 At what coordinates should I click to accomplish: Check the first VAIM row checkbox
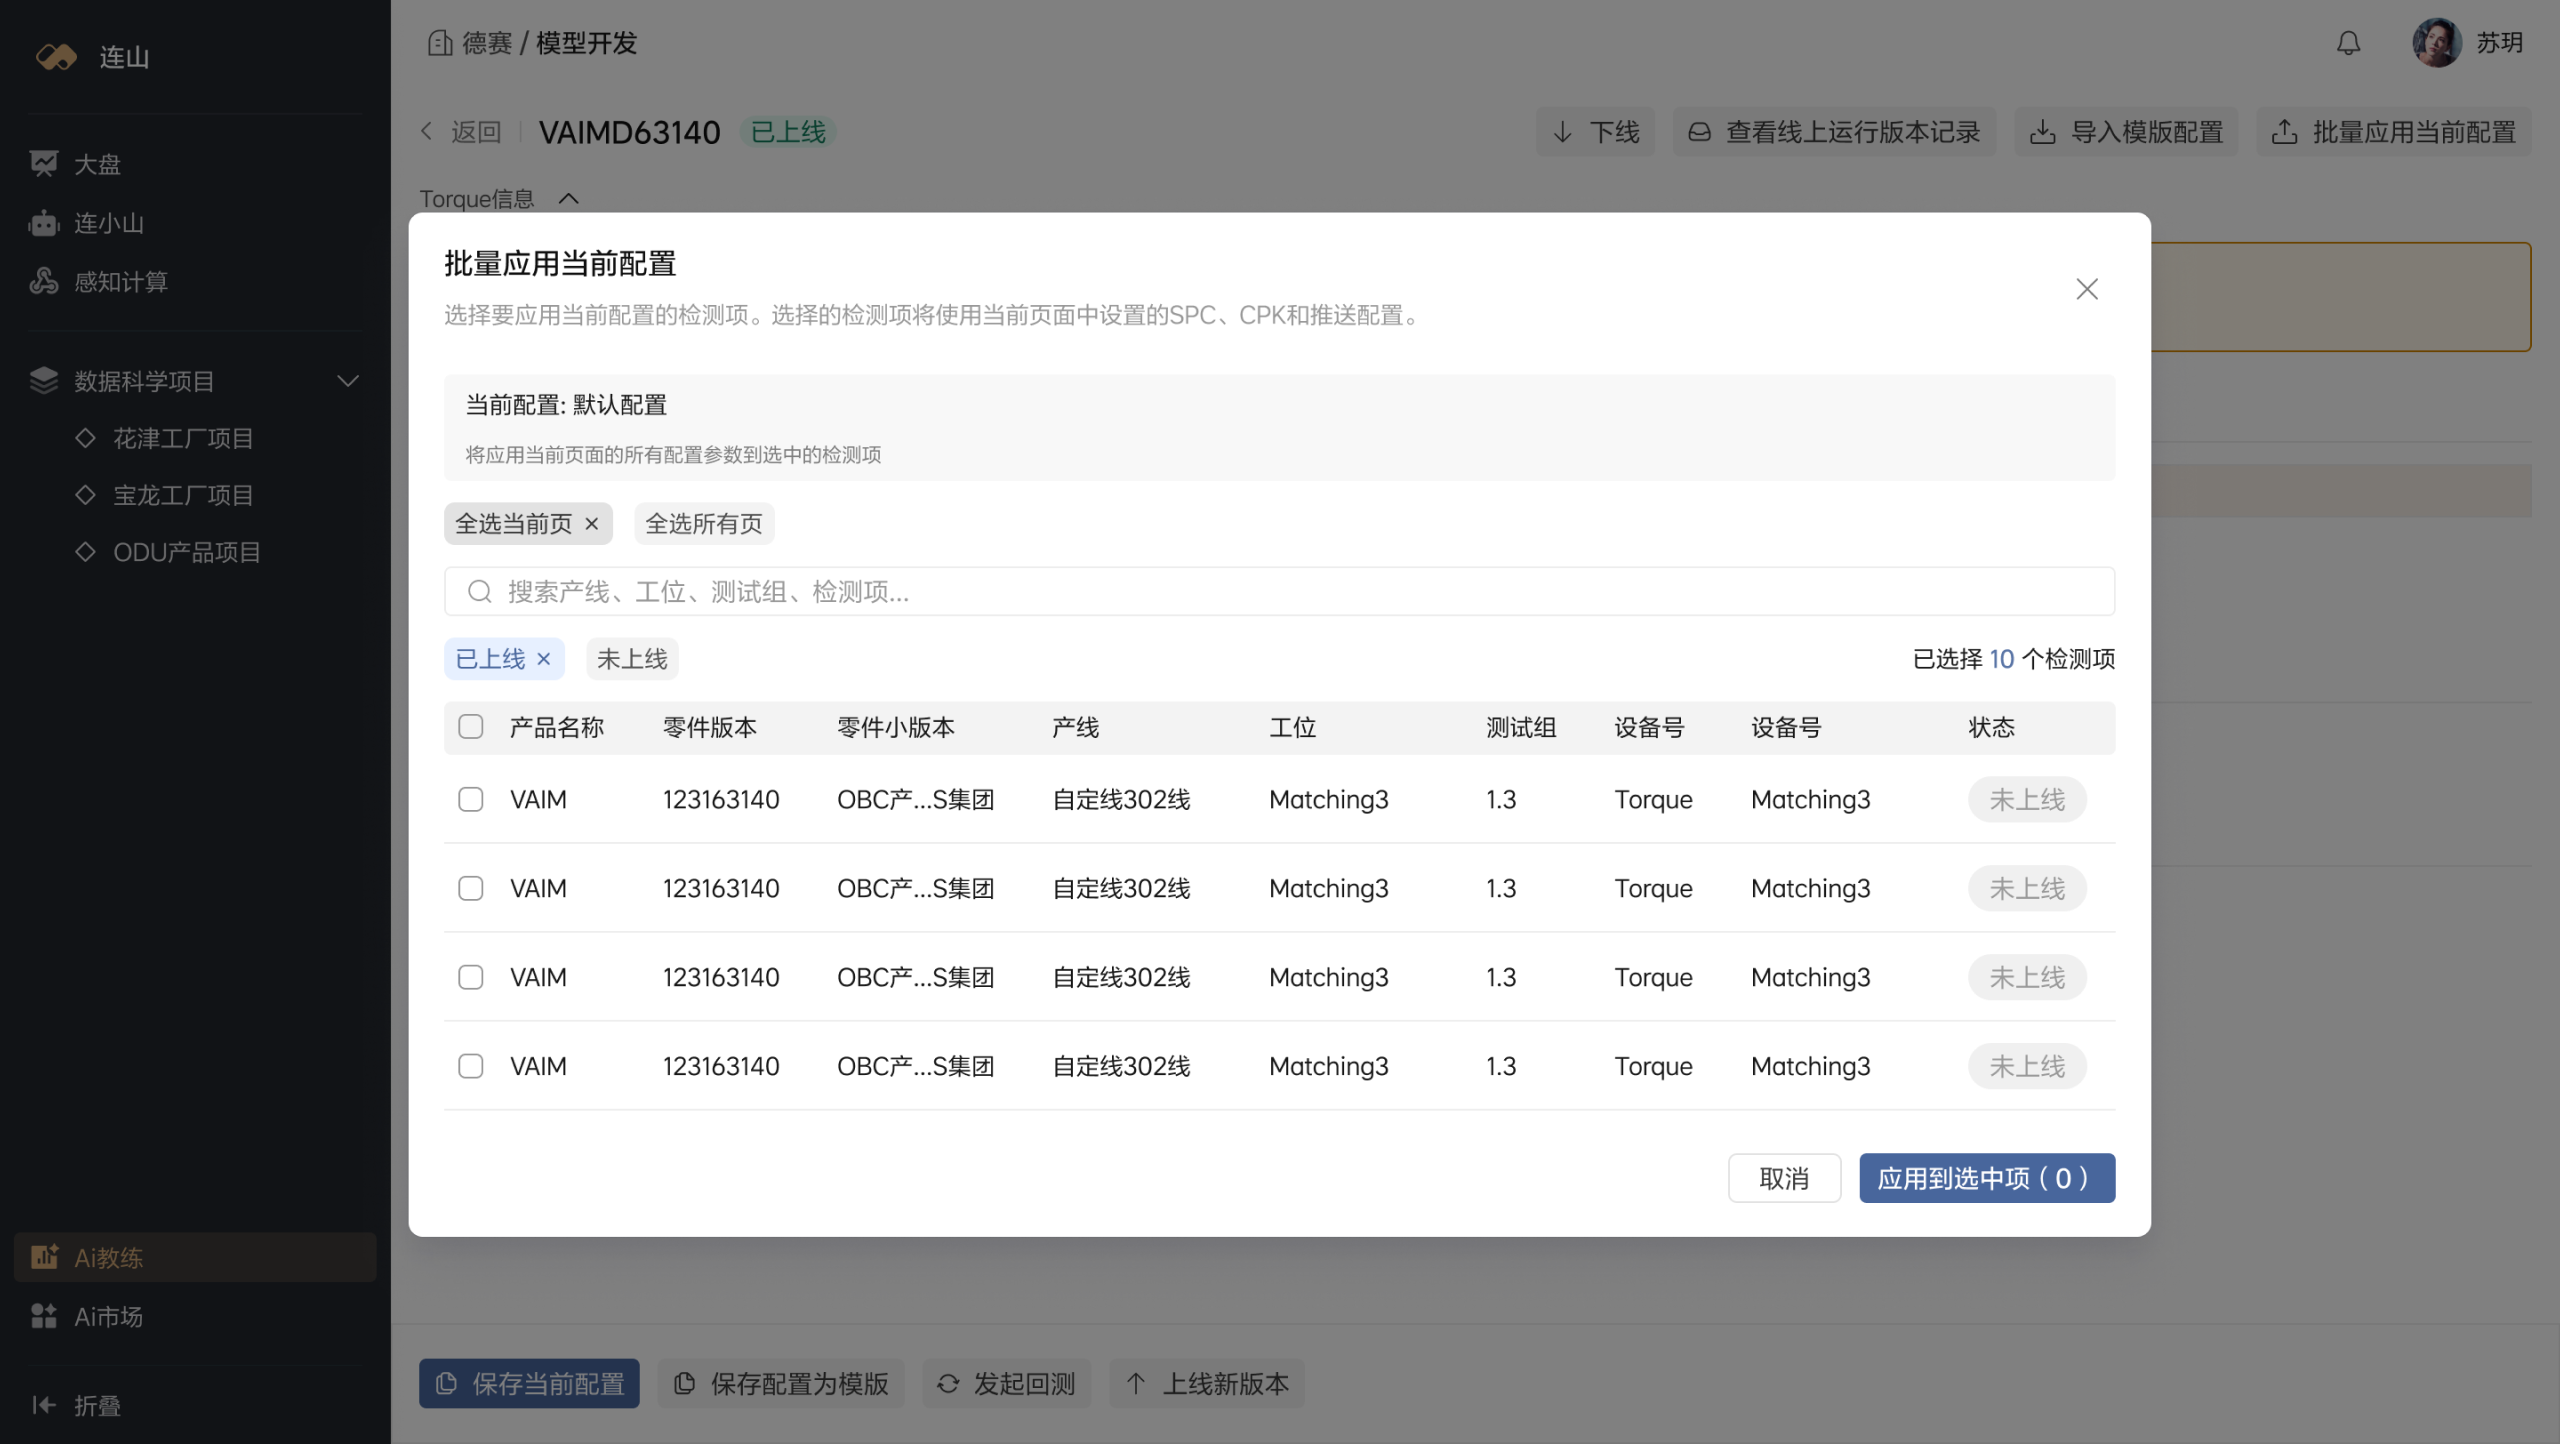(x=470, y=799)
